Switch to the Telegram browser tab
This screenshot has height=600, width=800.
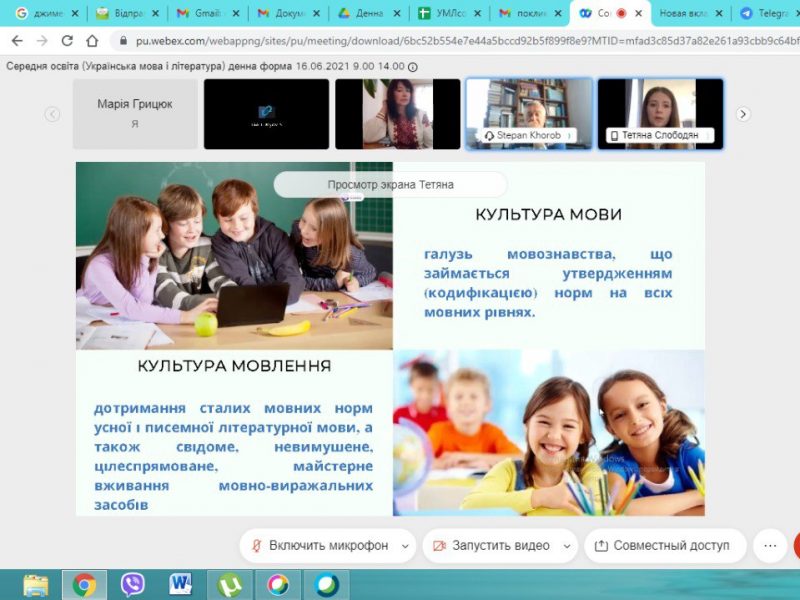[764, 14]
